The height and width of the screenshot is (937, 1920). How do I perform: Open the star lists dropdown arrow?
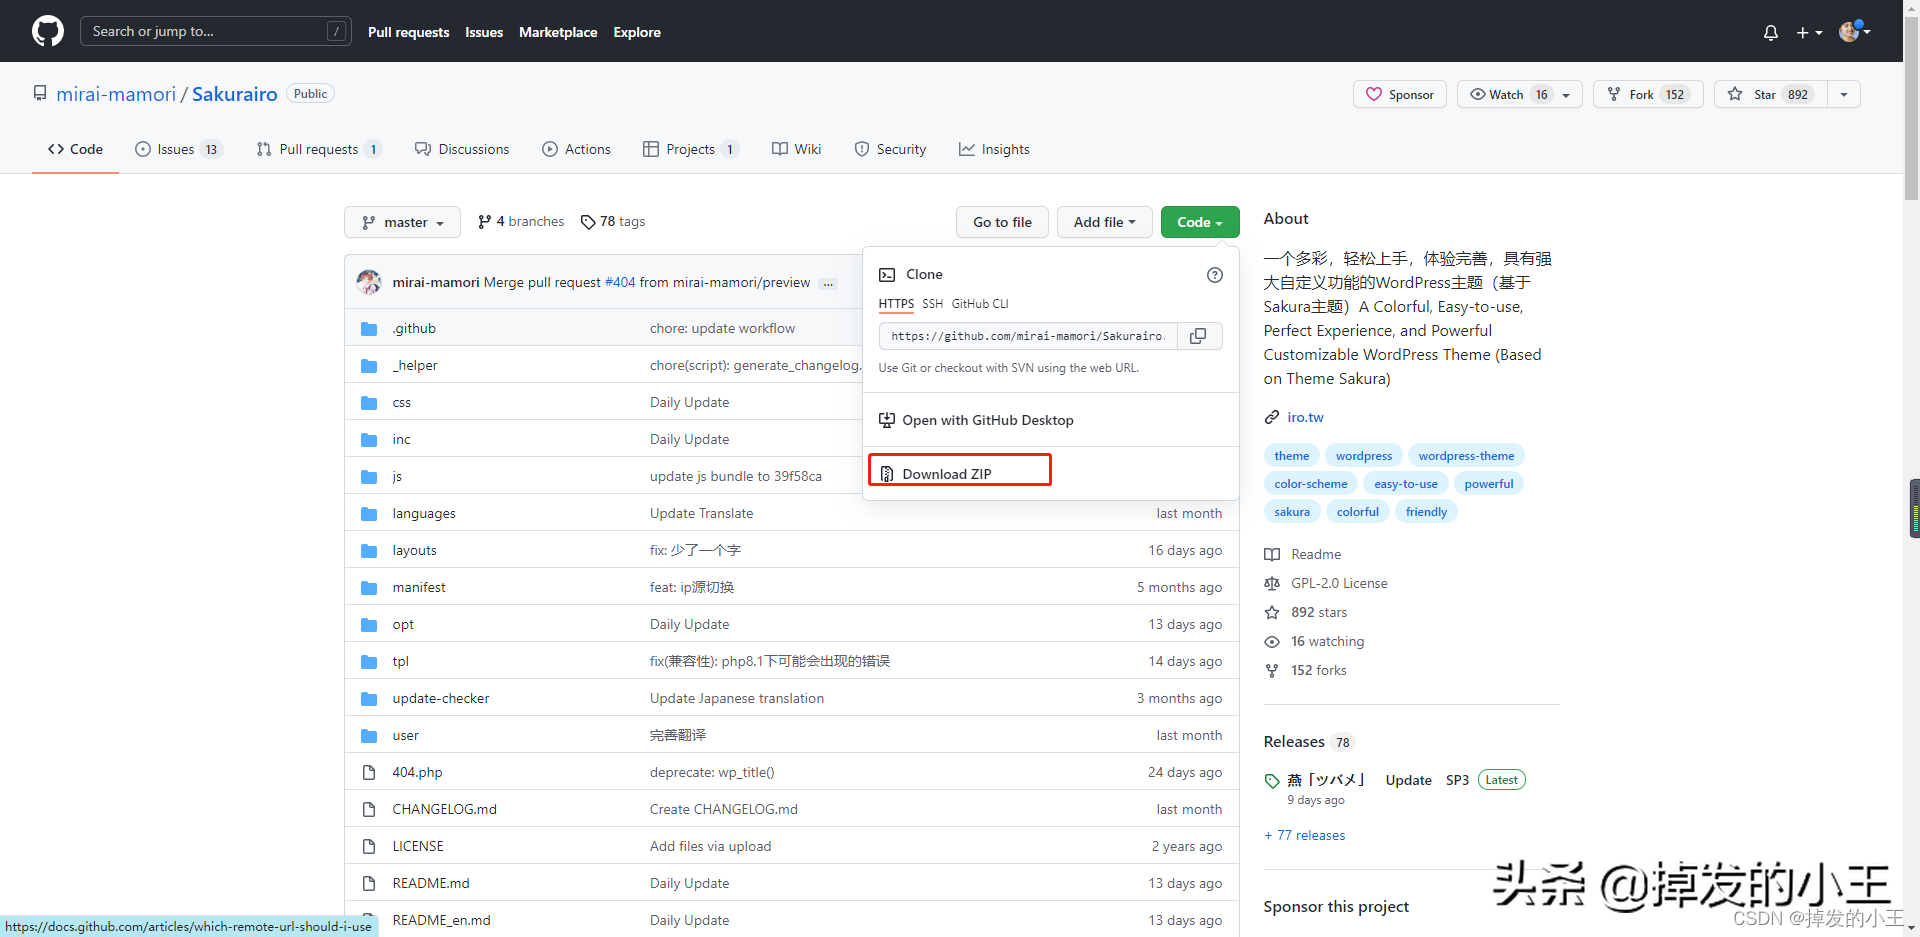1844,94
